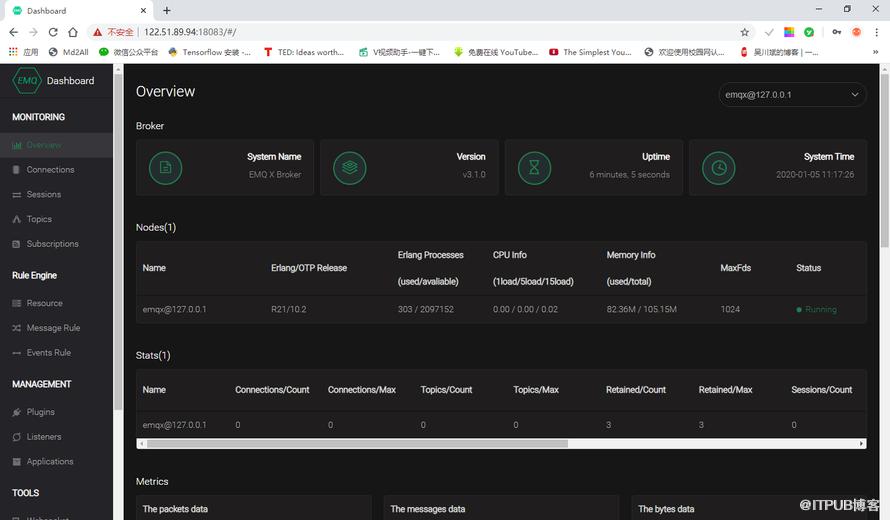Click the Running status of emqx node
The image size is (890, 520).
point(816,309)
